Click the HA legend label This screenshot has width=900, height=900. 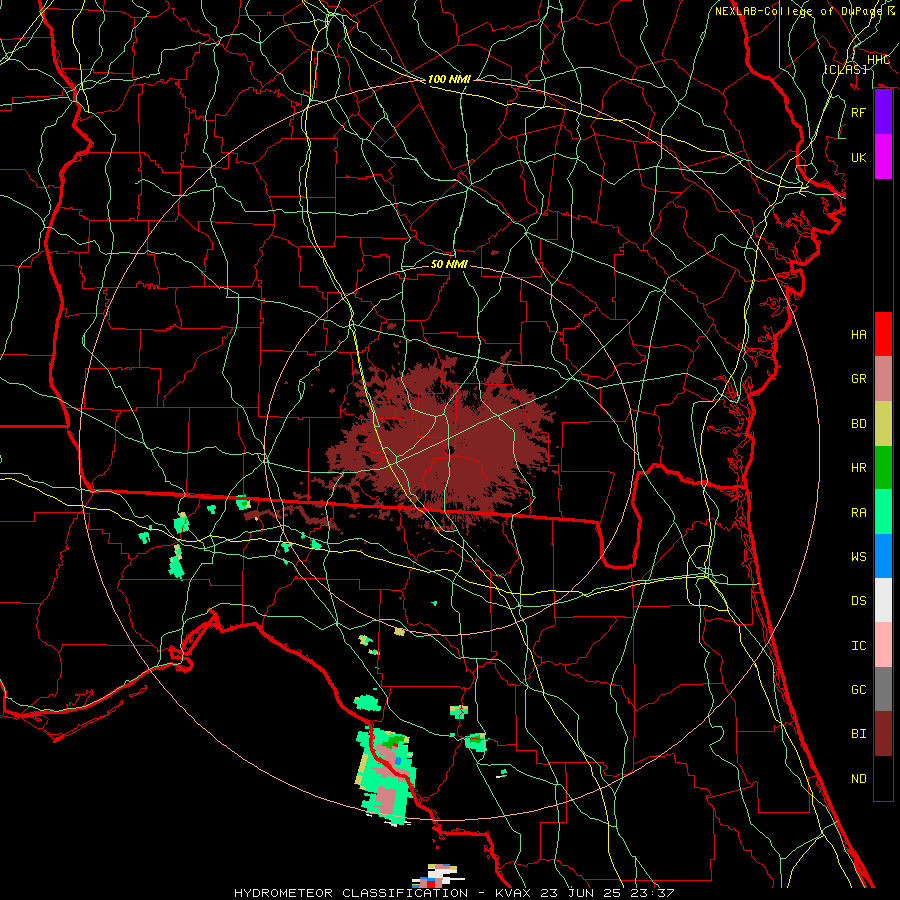tap(859, 335)
